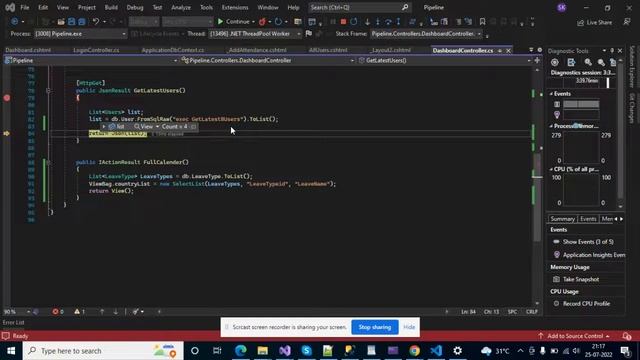640x360 pixels.
Task: Open Diagnostic Tools settings gear icon
Action: 555,62
